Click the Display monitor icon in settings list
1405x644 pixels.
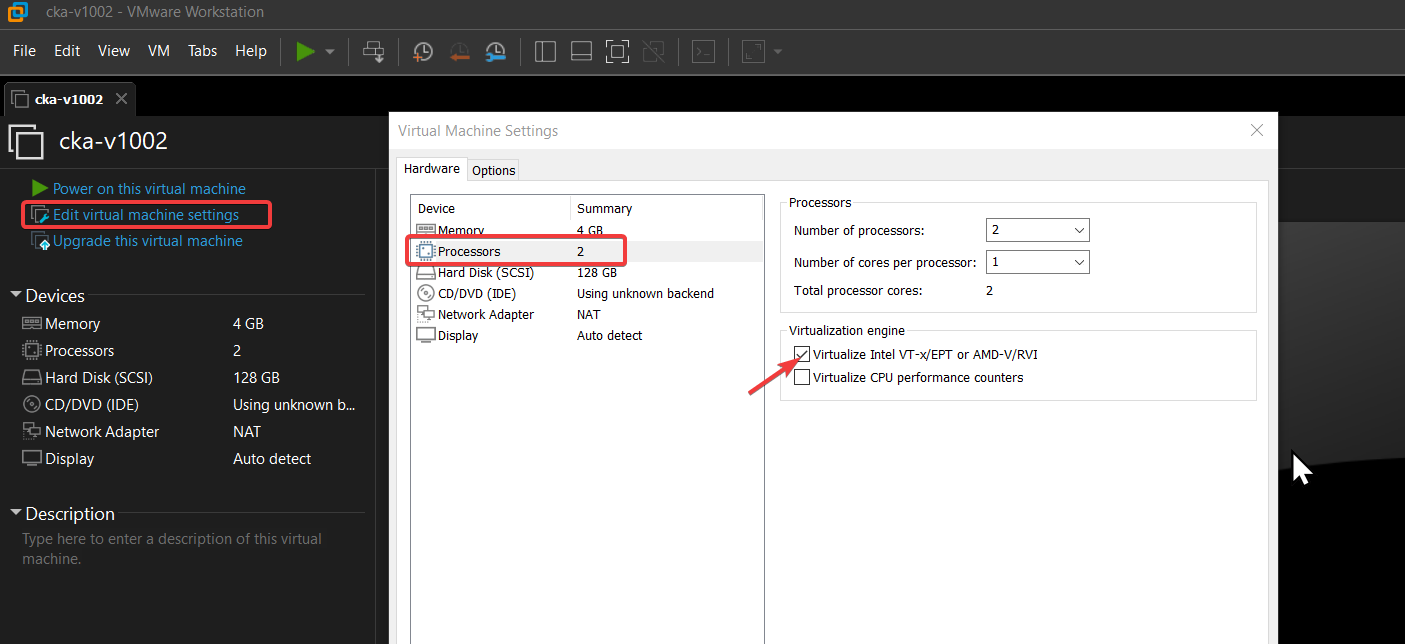point(425,335)
